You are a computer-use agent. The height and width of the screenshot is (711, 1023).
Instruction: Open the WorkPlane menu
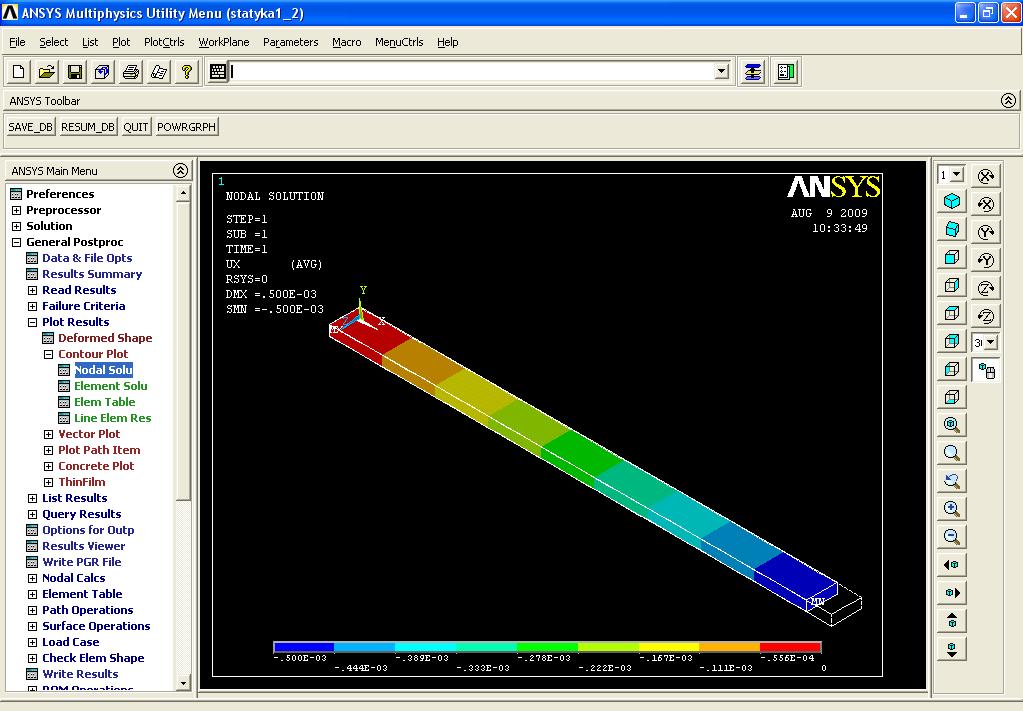coord(224,42)
